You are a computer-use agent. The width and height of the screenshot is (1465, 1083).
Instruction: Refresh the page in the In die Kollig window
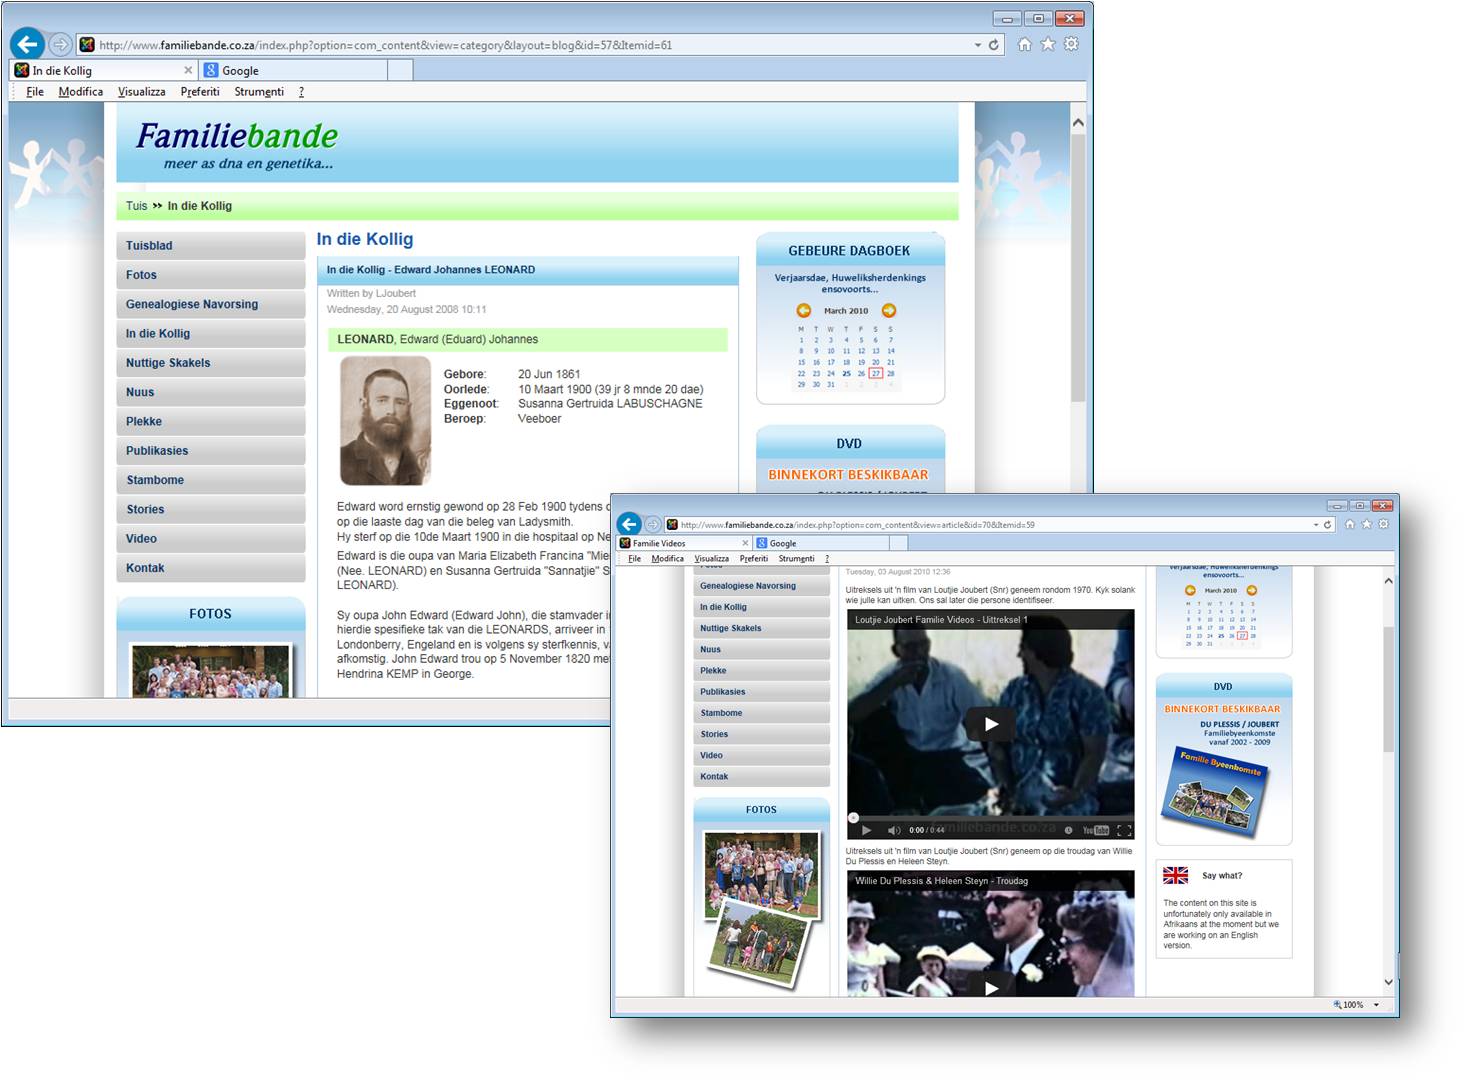click(994, 44)
